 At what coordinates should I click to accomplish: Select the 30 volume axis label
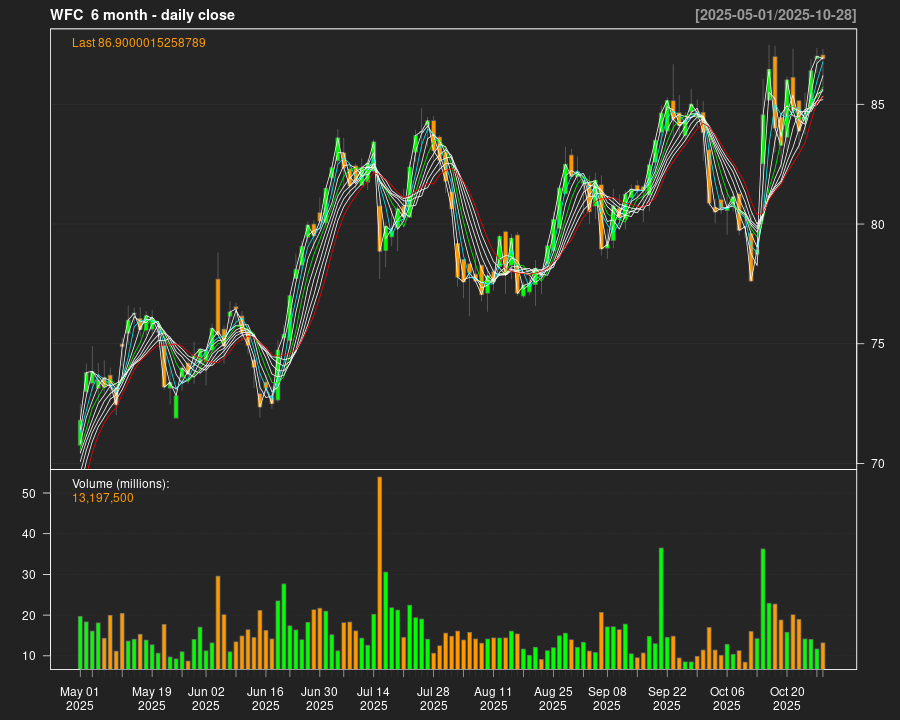tap(29, 575)
